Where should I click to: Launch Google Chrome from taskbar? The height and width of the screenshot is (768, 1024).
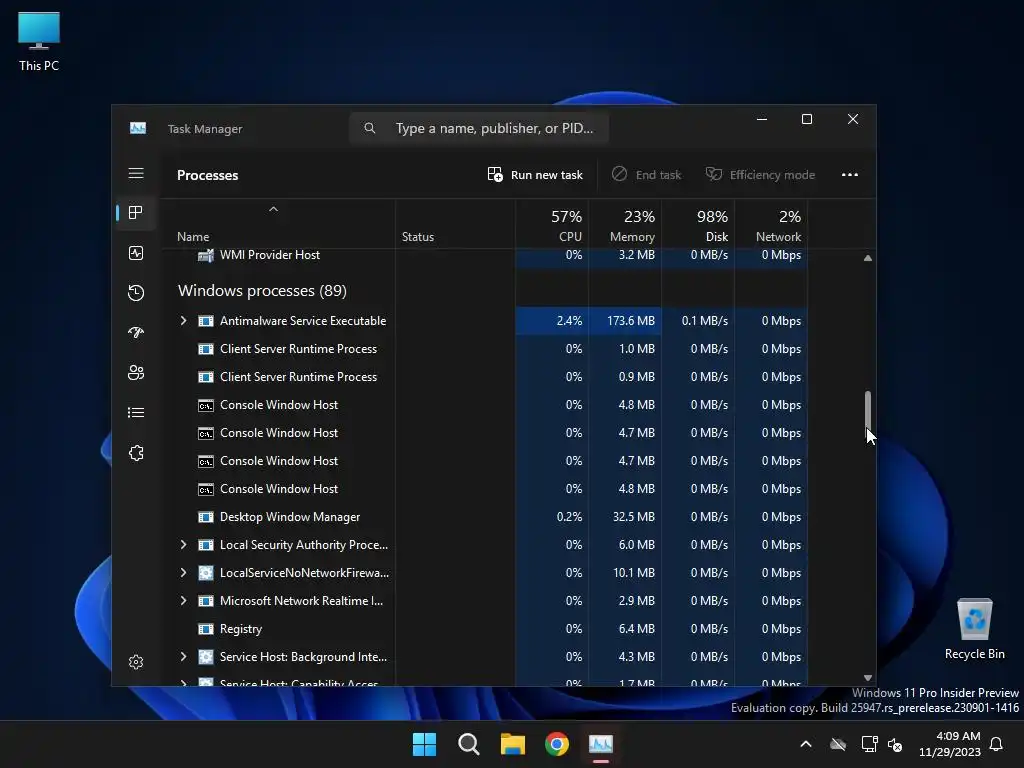pos(556,744)
